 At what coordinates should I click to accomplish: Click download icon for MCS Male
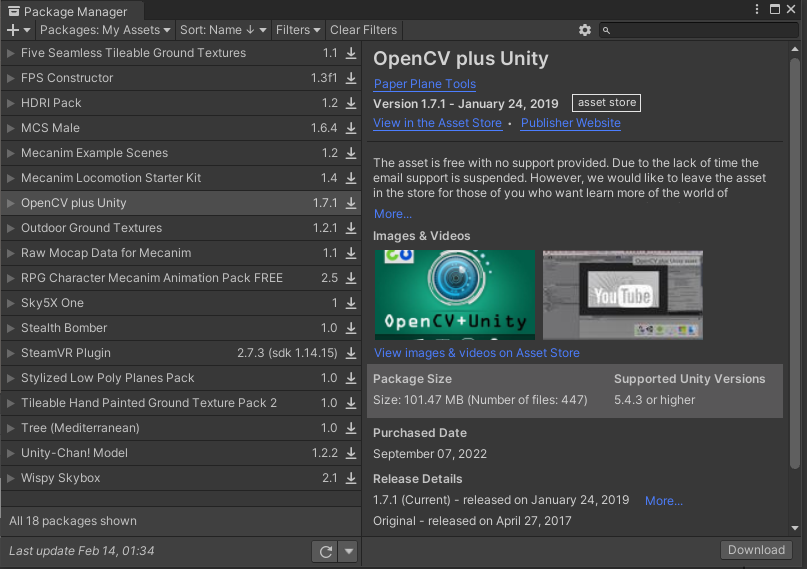click(351, 128)
